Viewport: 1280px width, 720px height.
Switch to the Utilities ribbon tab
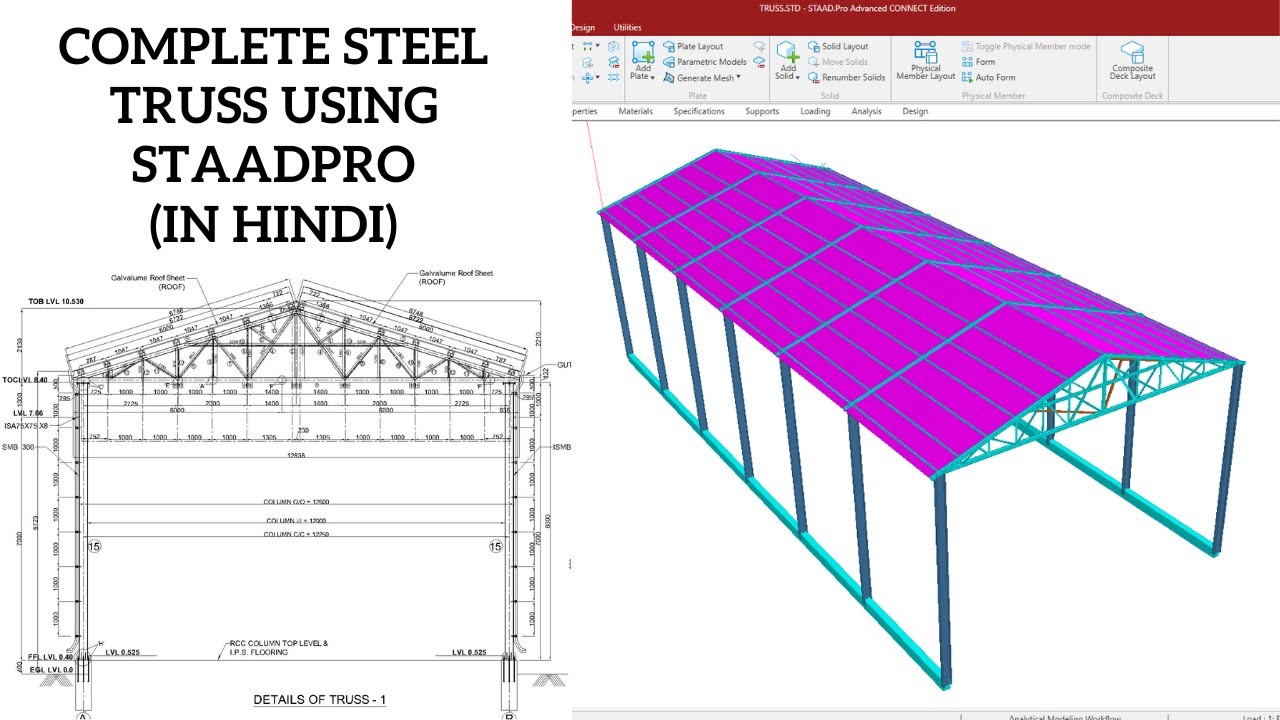[x=628, y=27]
